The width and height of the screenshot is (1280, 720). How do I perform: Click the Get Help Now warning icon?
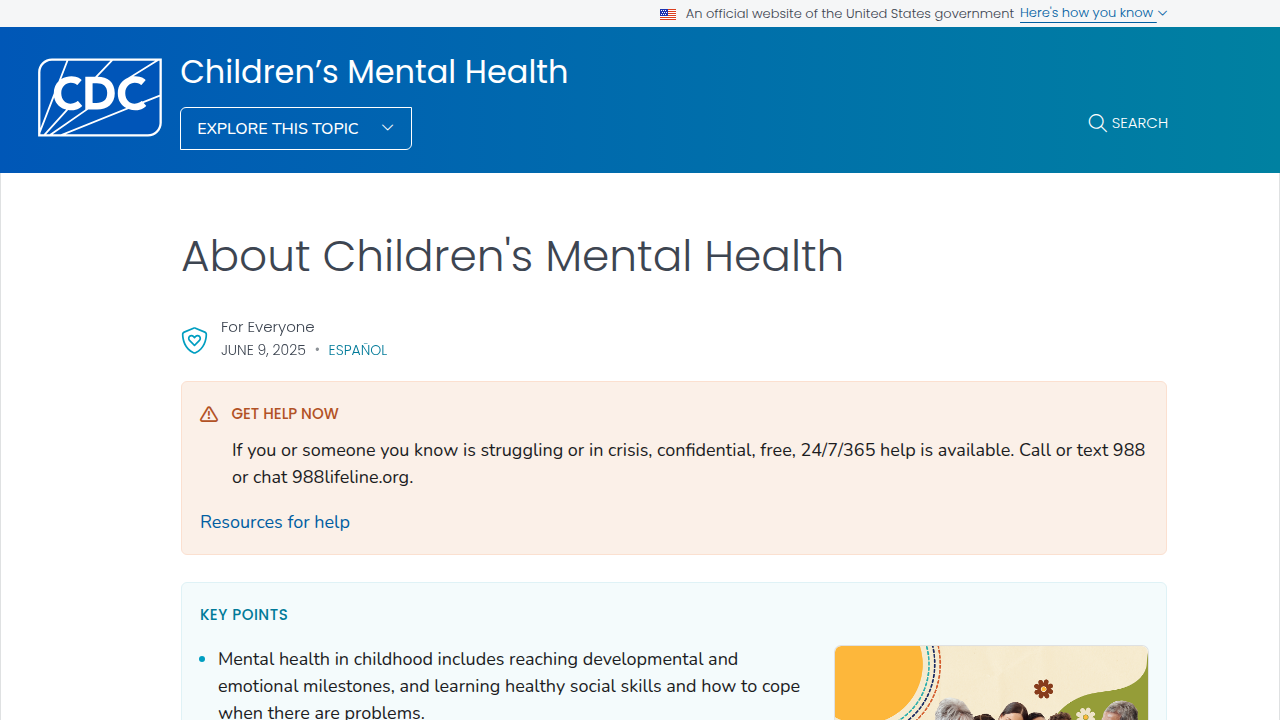(209, 414)
